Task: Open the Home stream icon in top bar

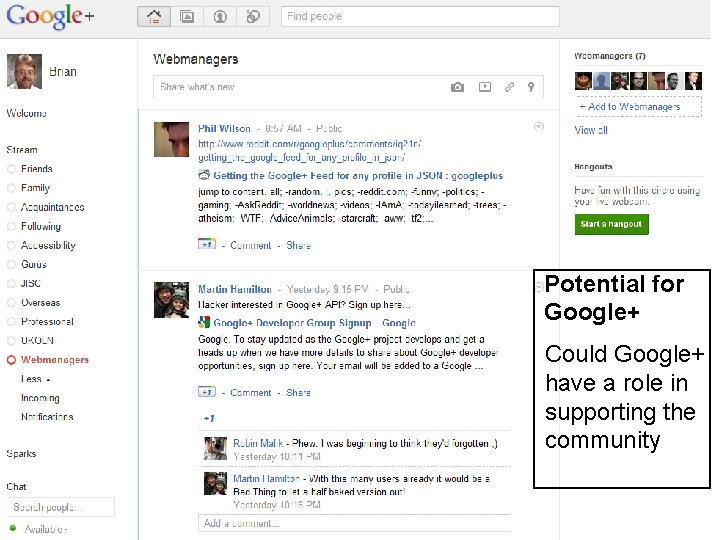Action: [x=154, y=17]
